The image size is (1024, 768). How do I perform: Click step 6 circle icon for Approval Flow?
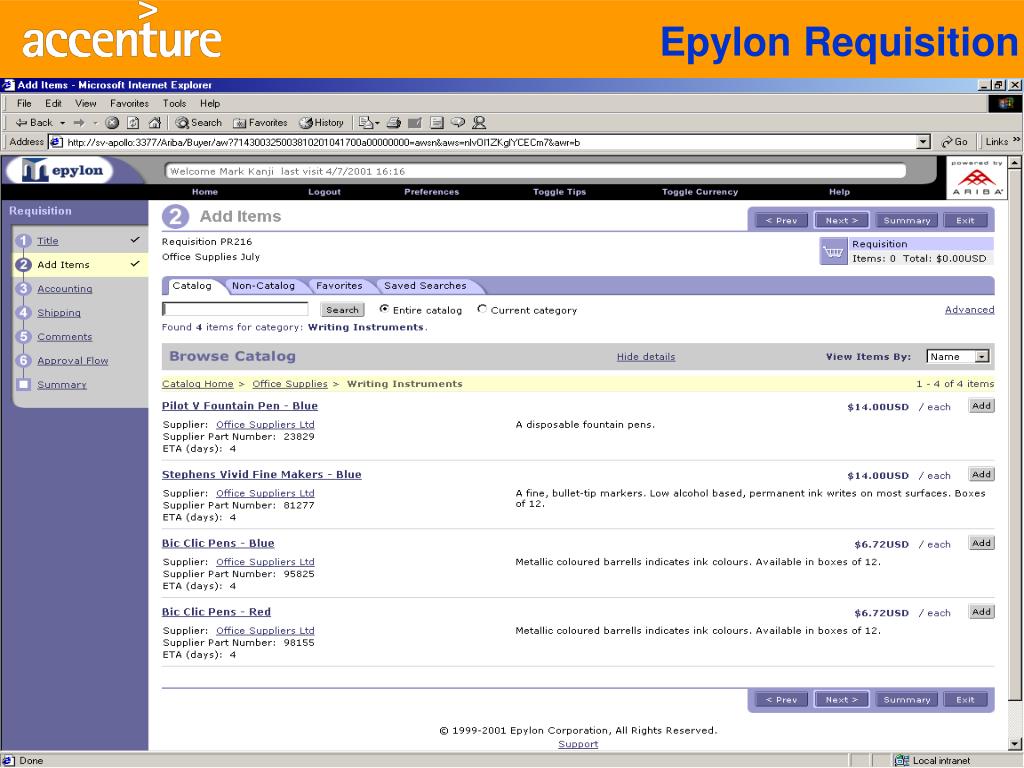coord(24,360)
